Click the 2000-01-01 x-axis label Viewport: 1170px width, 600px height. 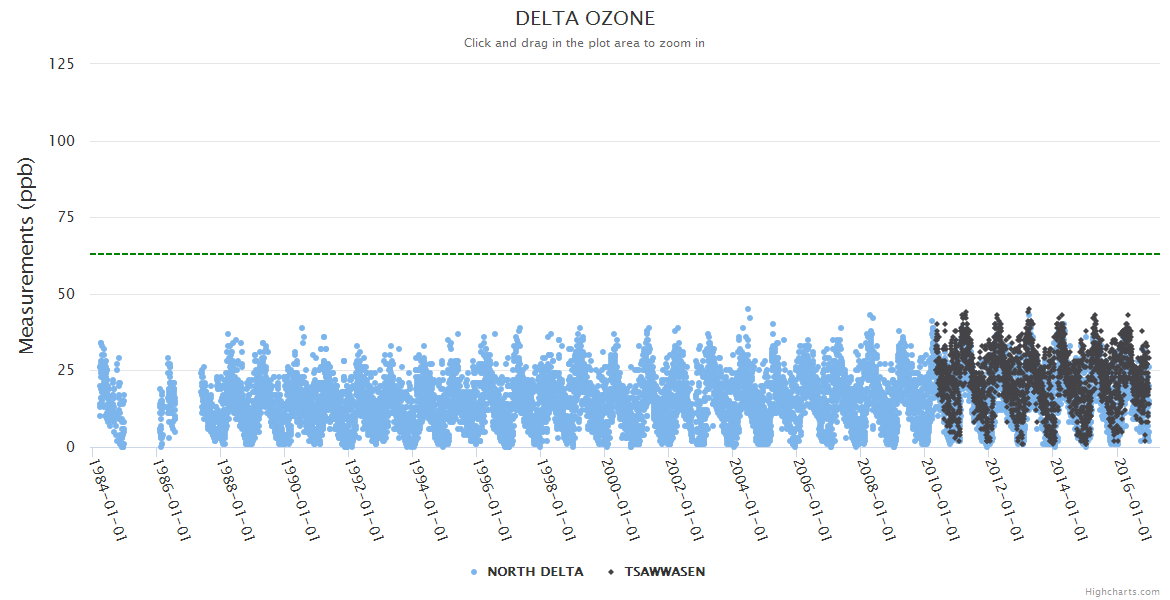pos(622,498)
